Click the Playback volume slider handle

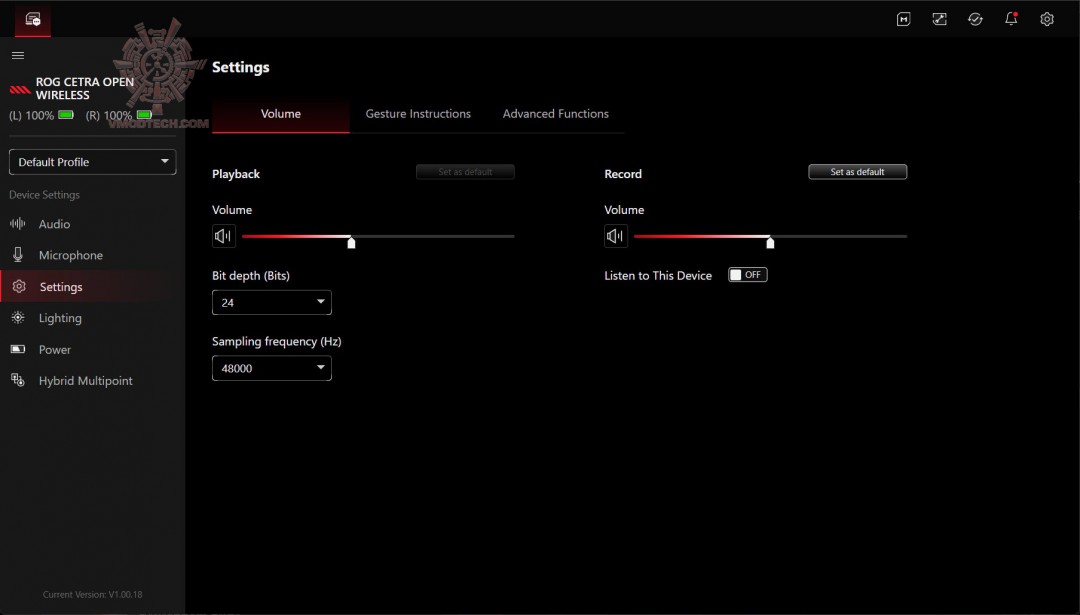click(351, 242)
